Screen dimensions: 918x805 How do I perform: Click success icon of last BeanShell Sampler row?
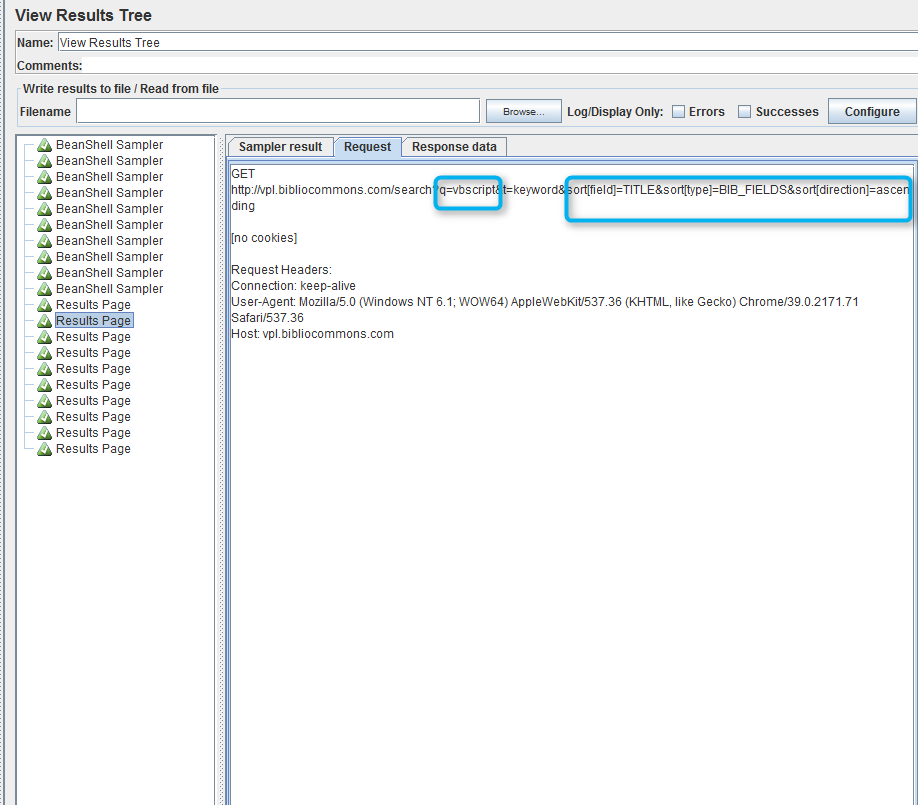44,289
